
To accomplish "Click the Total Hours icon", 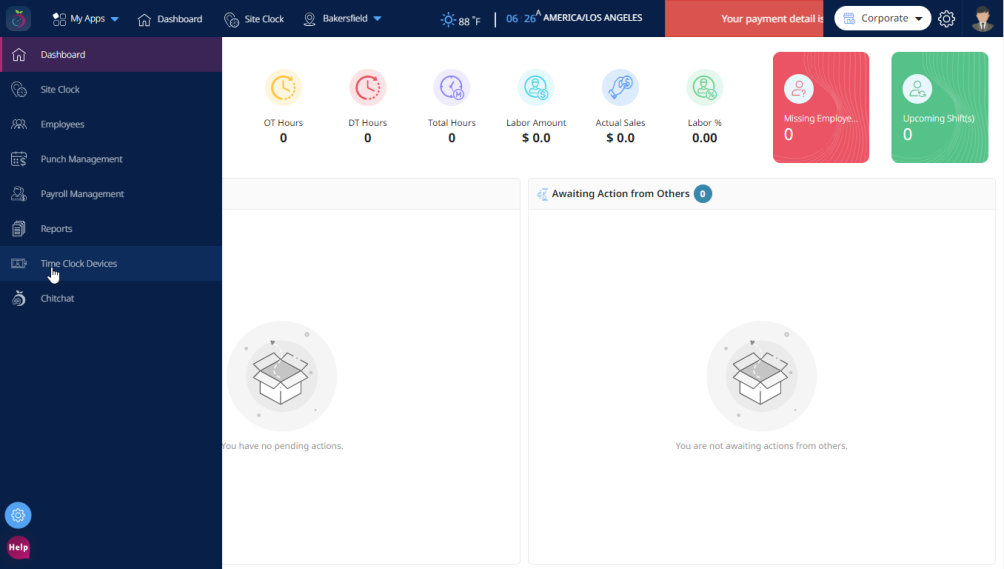I will click(x=451, y=88).
